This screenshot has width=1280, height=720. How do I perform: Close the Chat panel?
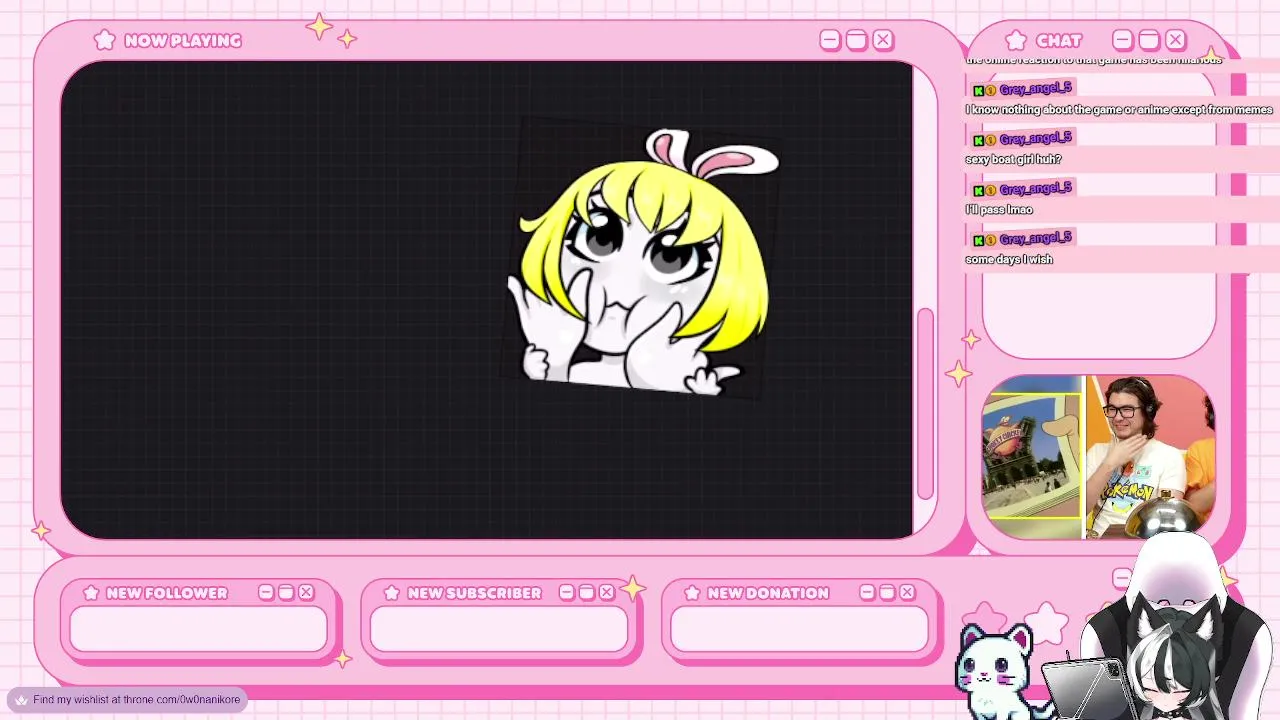pyautogui.click(x=1176, y=40)
